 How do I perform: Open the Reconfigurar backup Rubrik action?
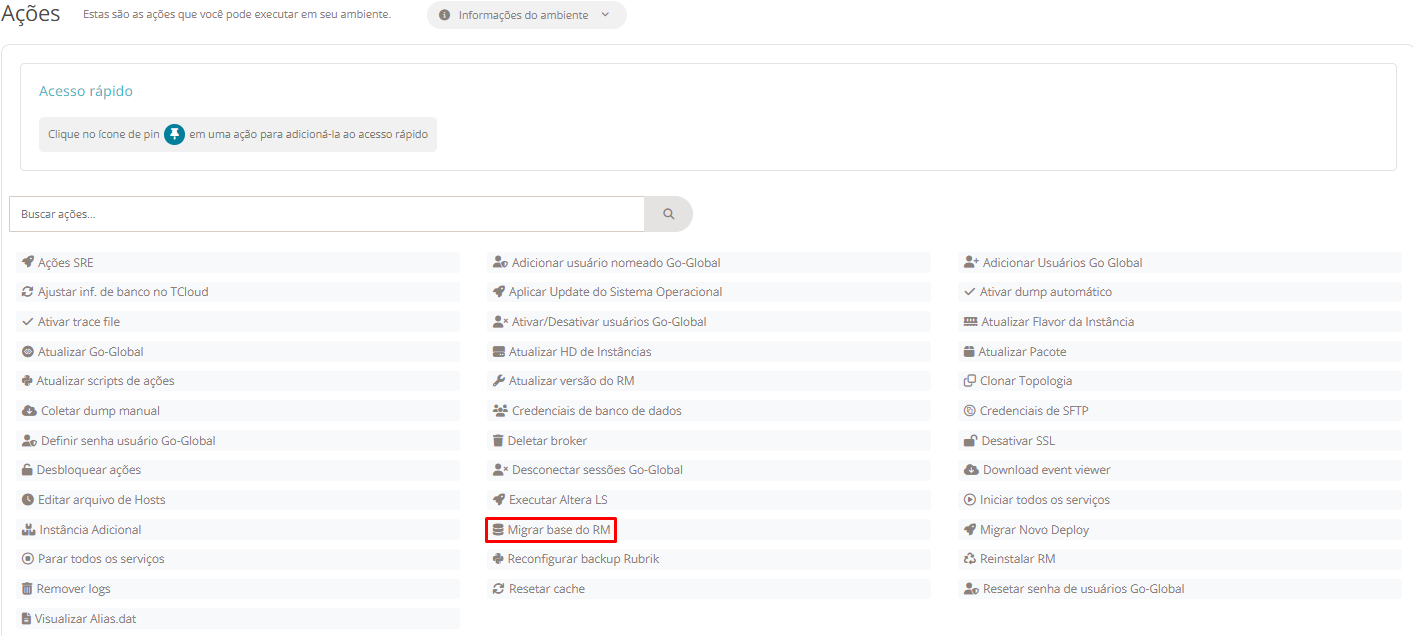point(709,559)
